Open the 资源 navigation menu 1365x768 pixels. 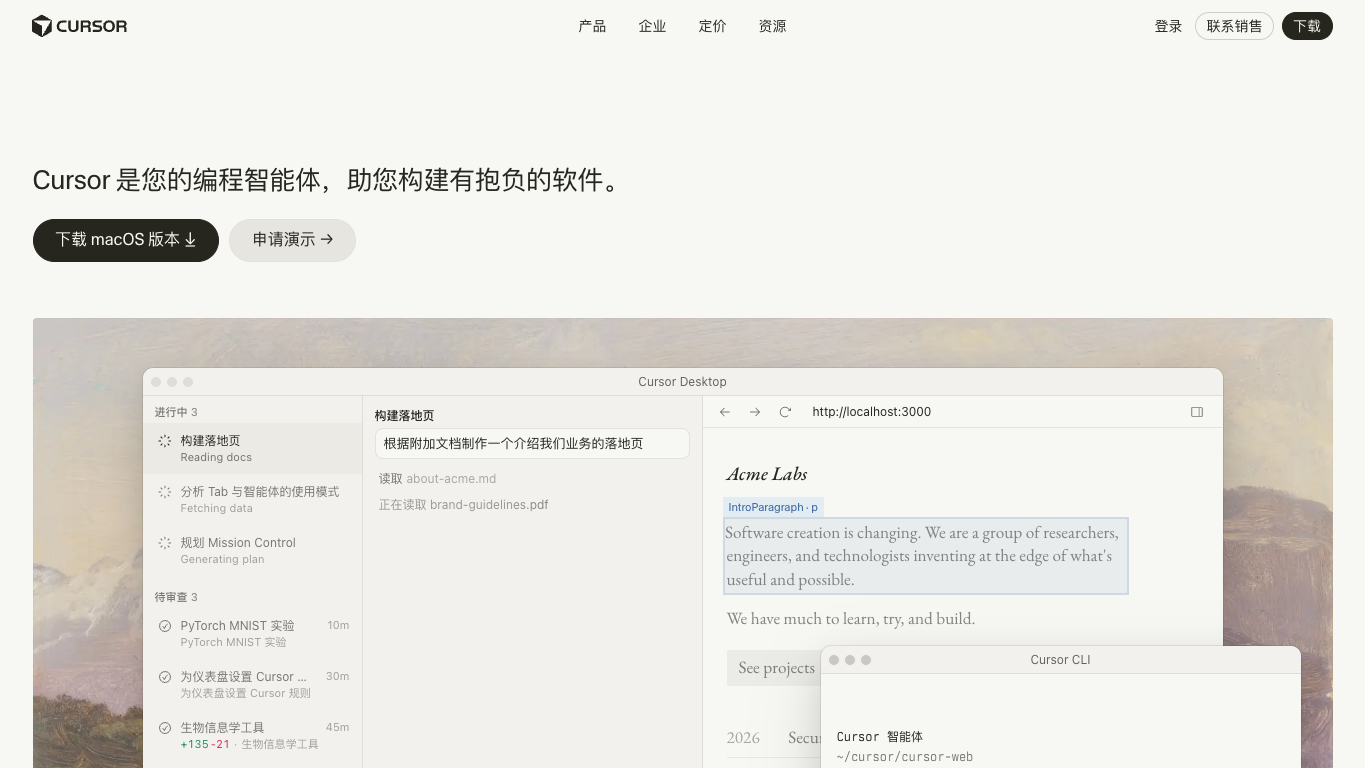click(x=772, y=26)
